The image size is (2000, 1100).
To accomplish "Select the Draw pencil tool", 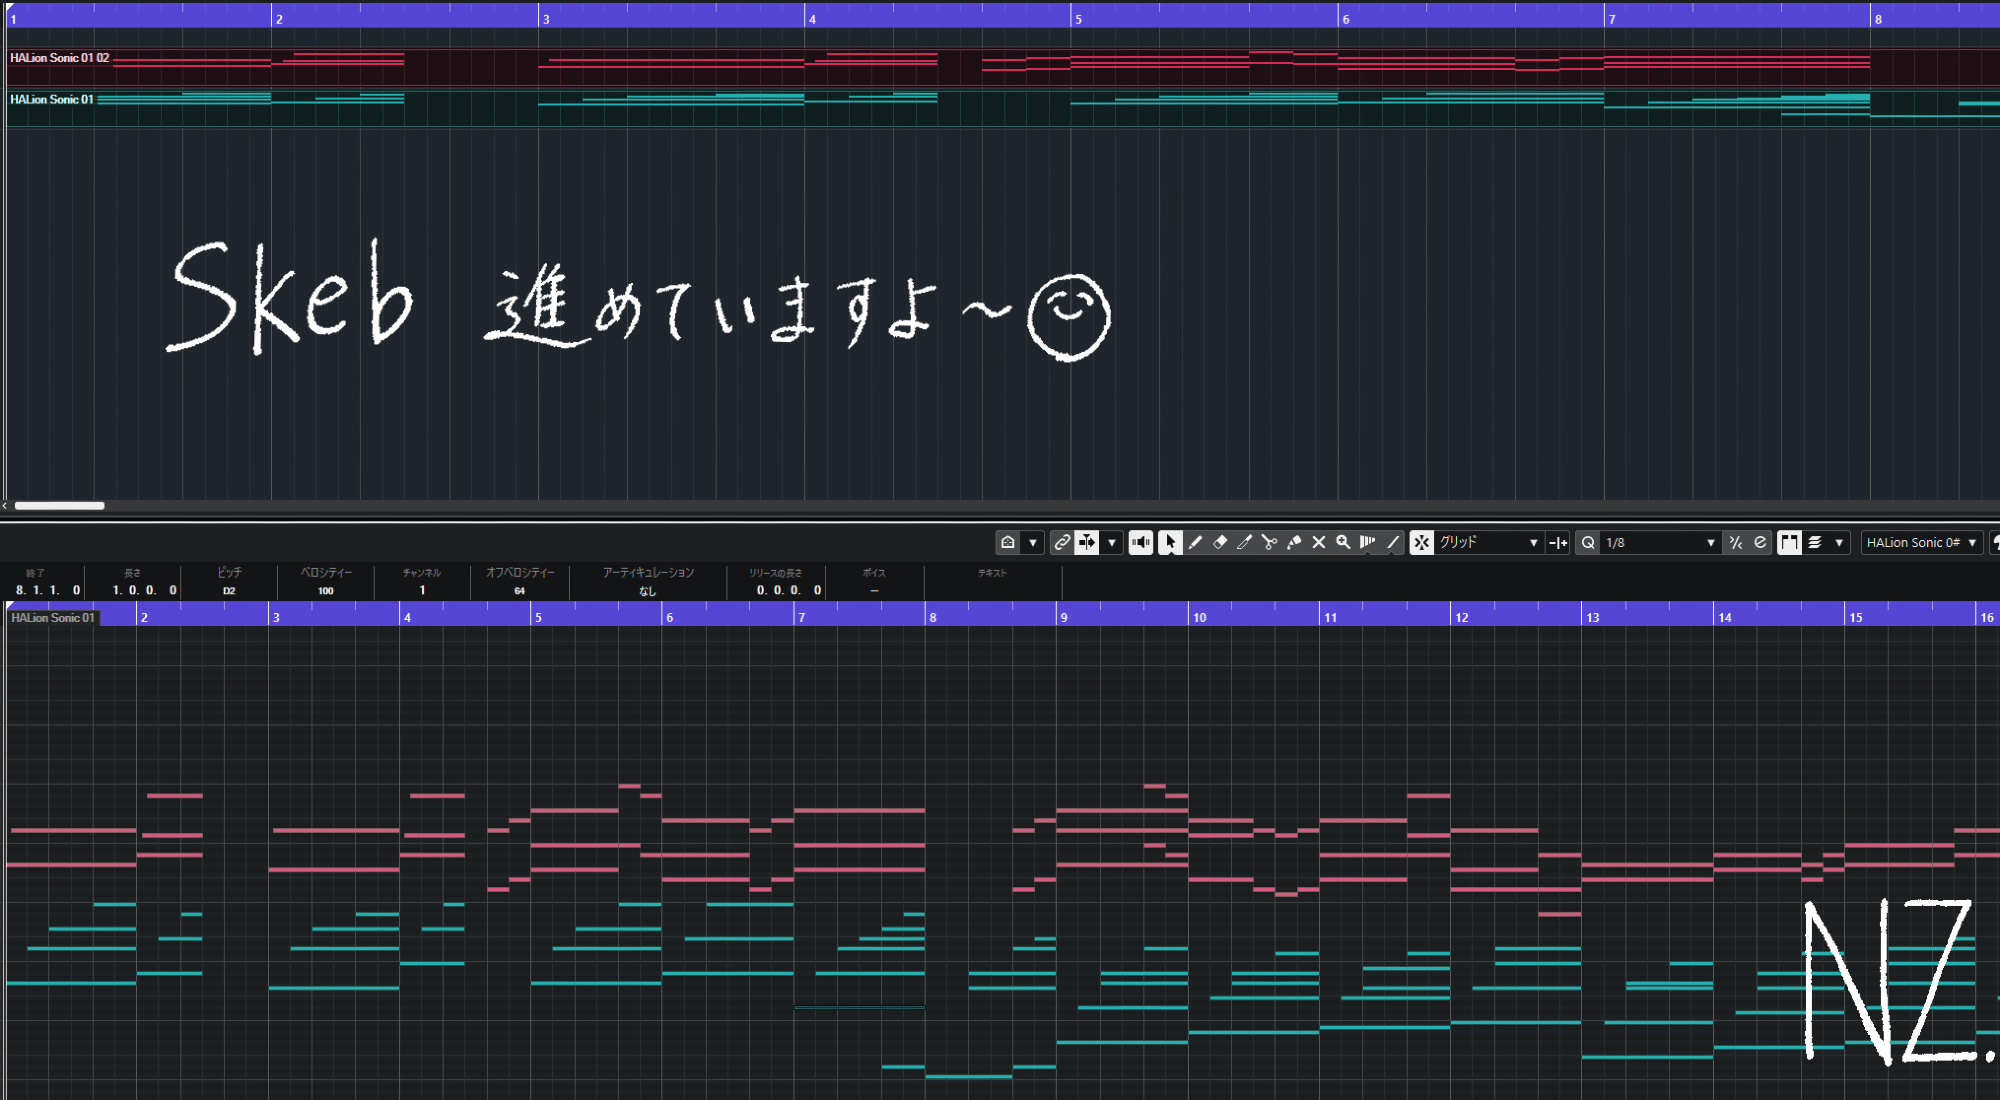I will tap(1195, 542).
